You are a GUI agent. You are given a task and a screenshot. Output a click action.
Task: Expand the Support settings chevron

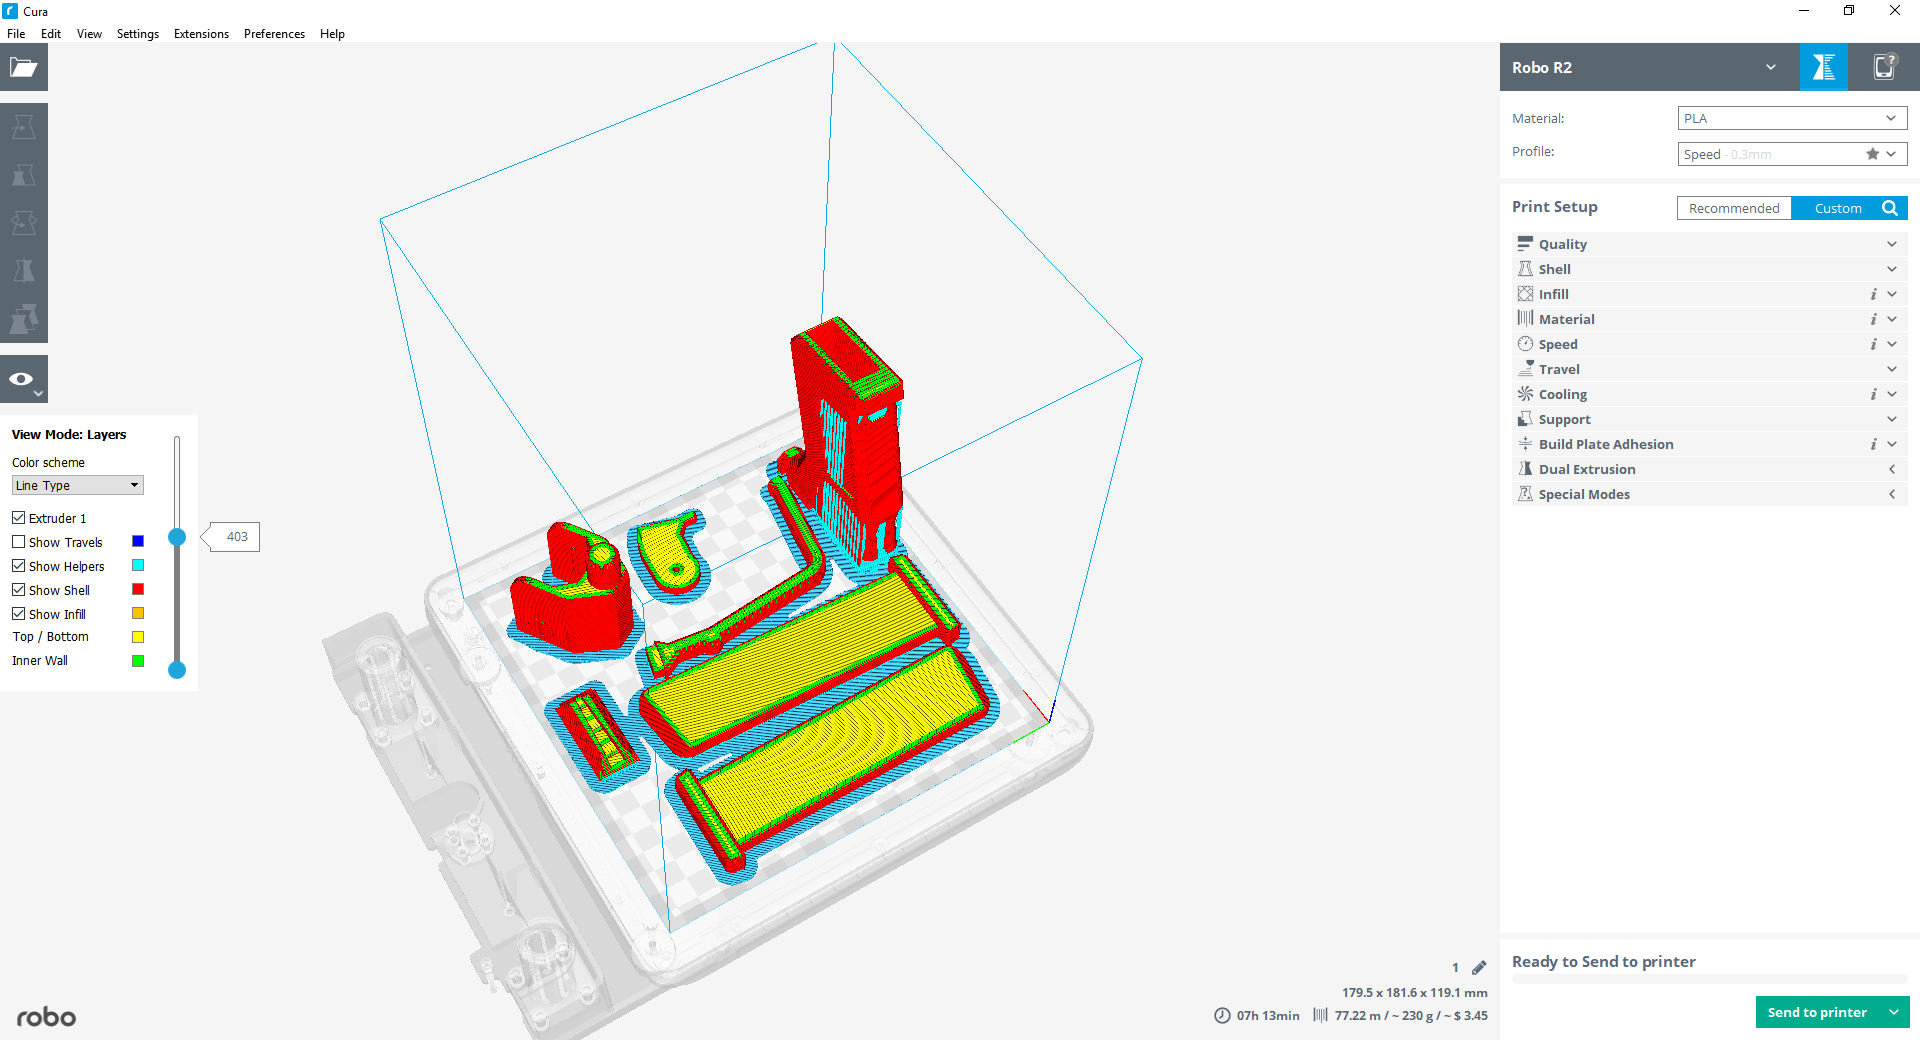pos(1892,419)
